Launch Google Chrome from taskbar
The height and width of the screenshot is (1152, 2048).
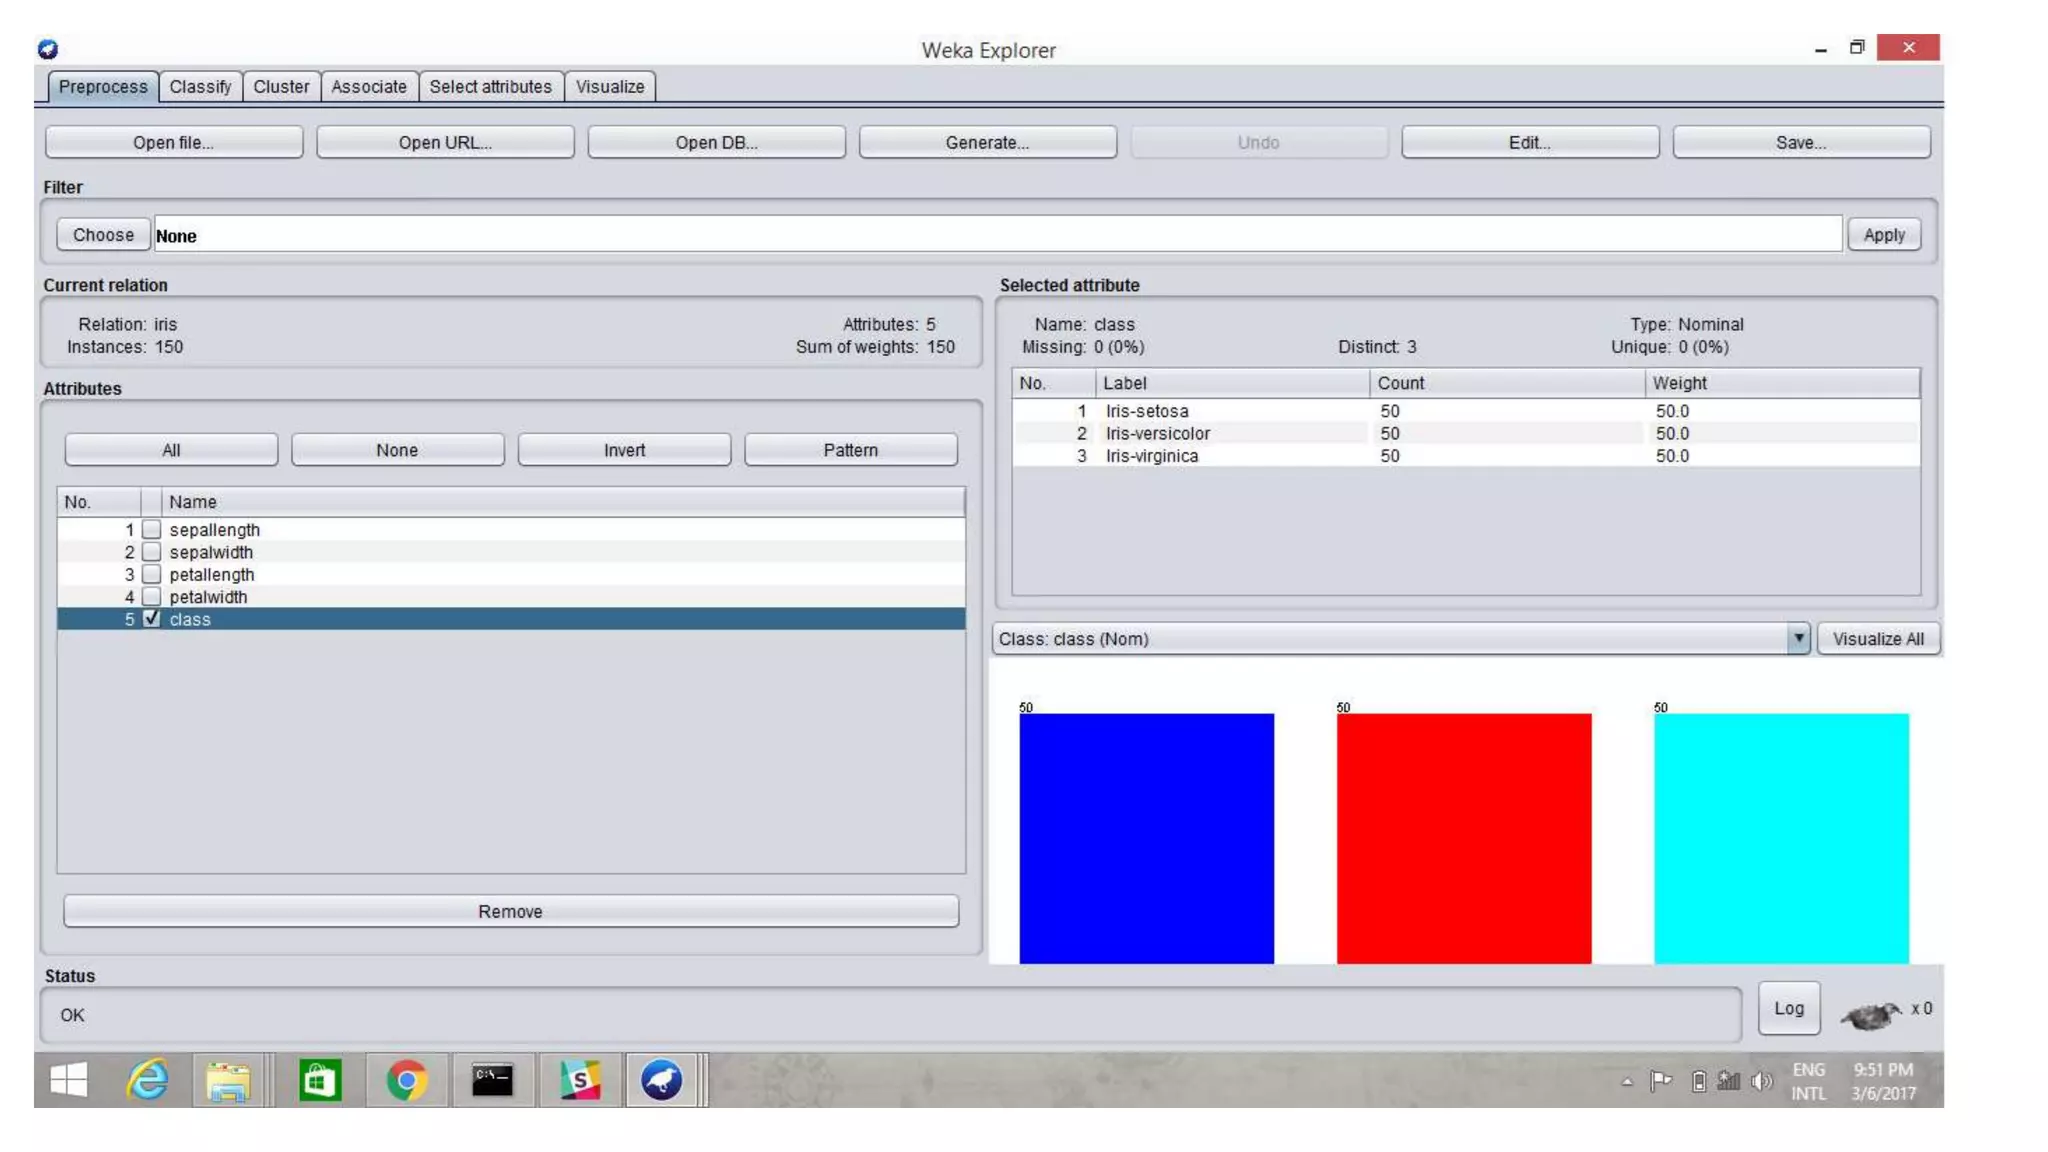pos(406,1081)
